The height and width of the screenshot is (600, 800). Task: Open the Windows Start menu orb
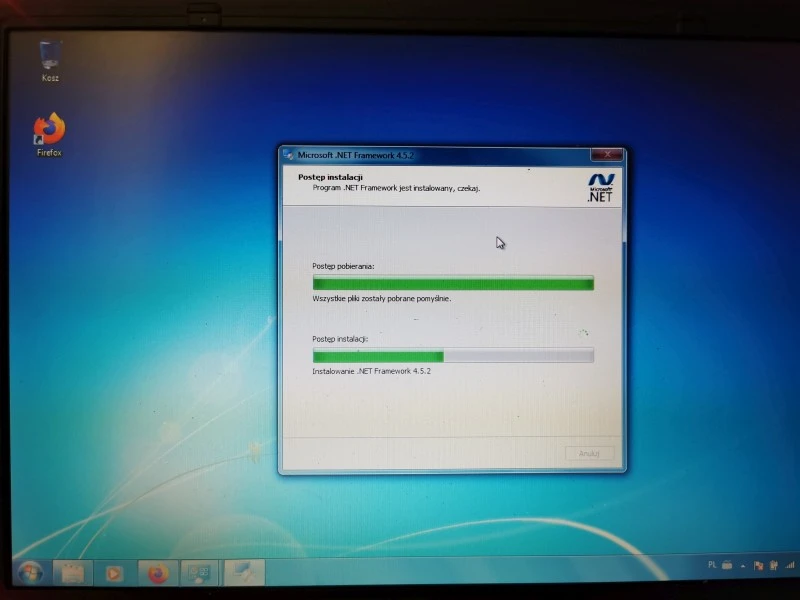(x=29, y=573)
